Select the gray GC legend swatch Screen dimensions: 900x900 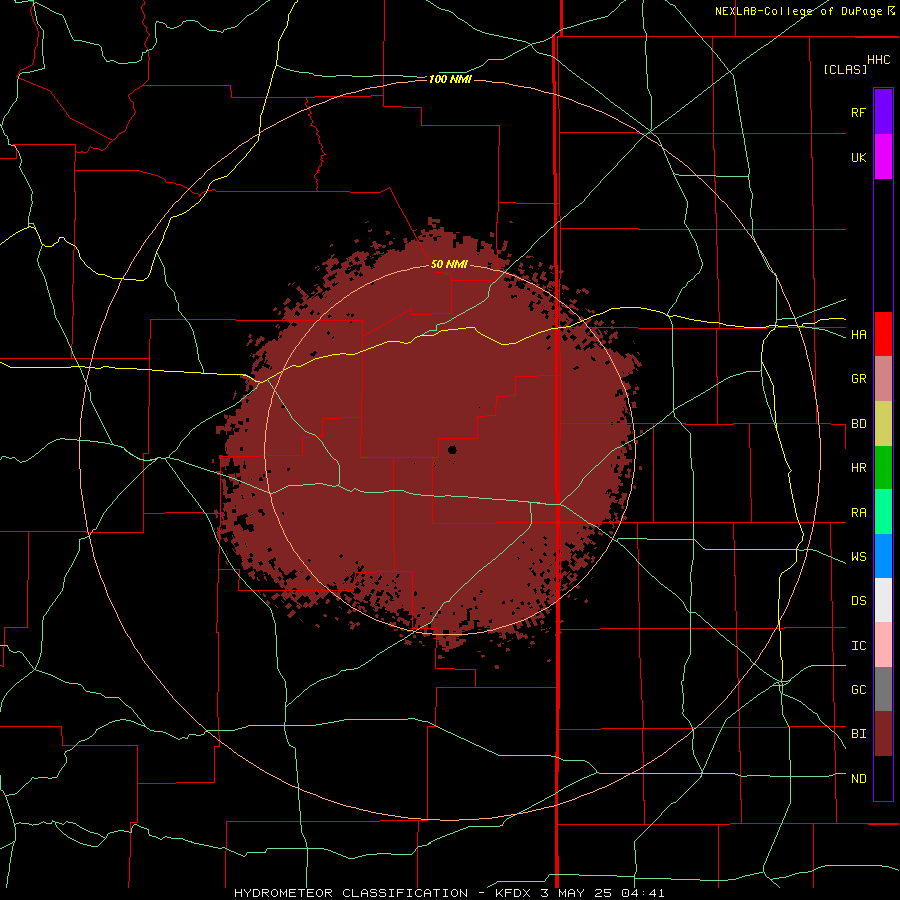(883, 689)
